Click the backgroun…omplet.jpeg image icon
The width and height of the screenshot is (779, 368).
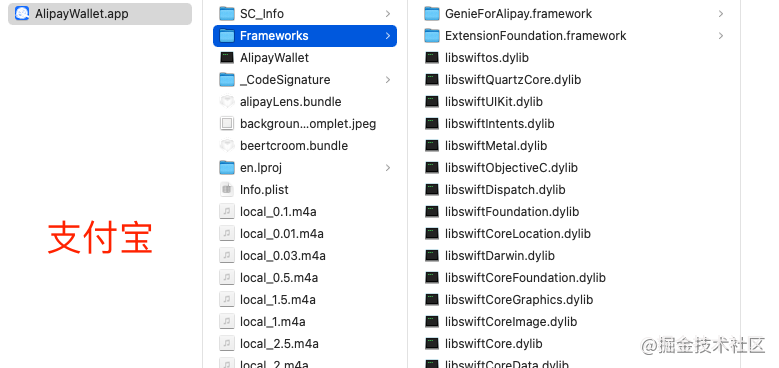click(227, 124)
